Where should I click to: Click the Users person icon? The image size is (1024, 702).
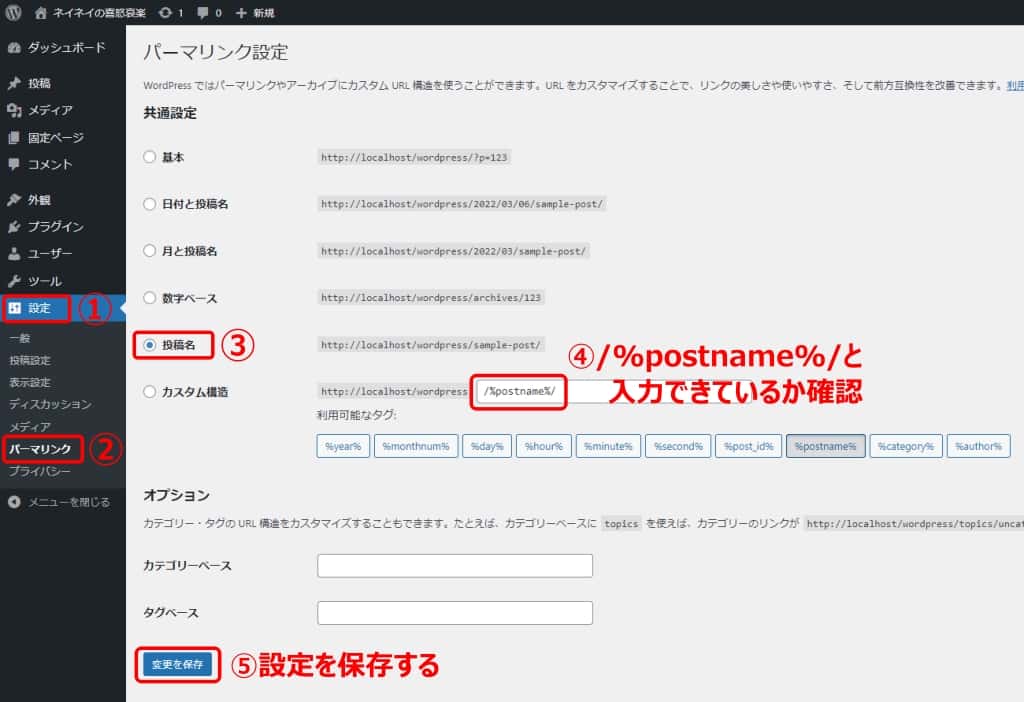coord(14,254)
